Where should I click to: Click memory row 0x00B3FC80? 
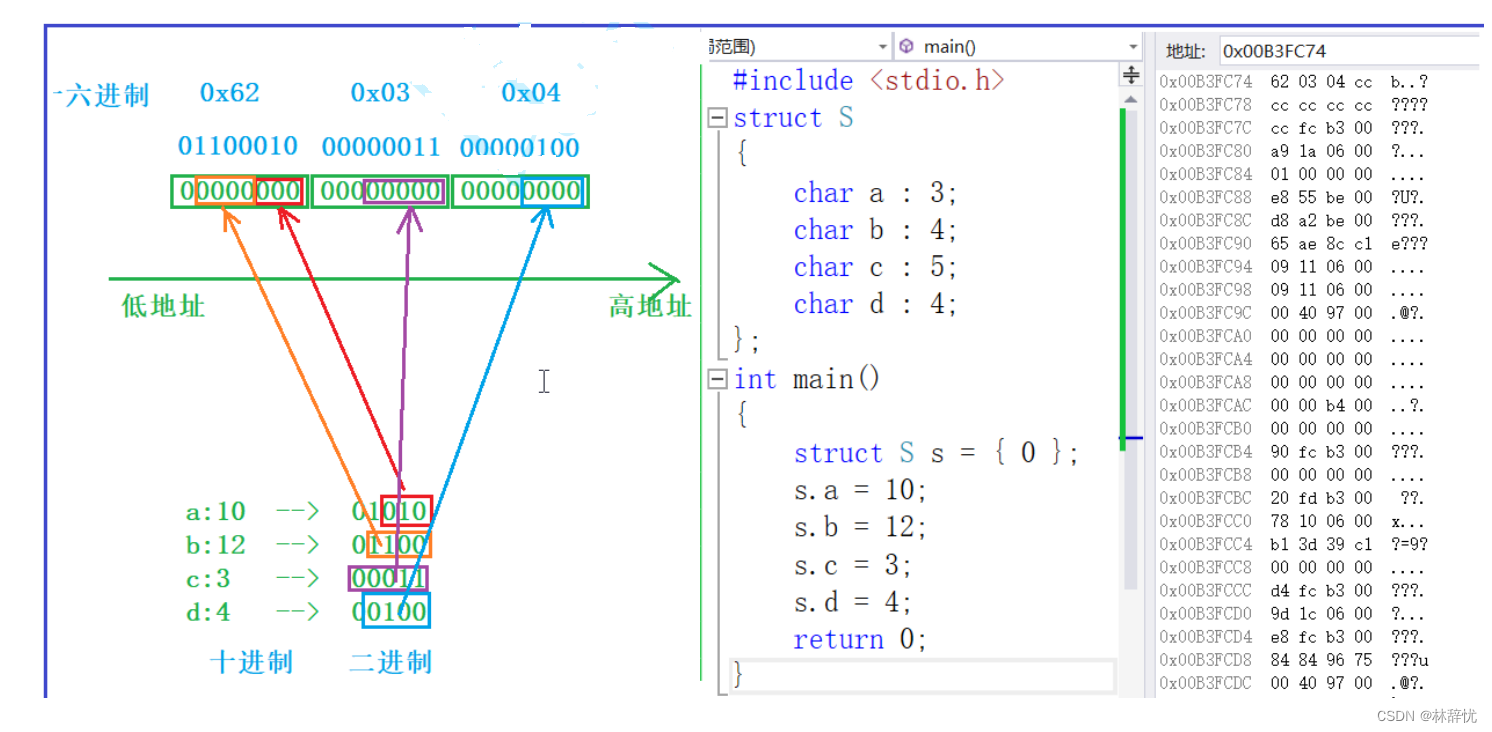(x=1293, y=151)
